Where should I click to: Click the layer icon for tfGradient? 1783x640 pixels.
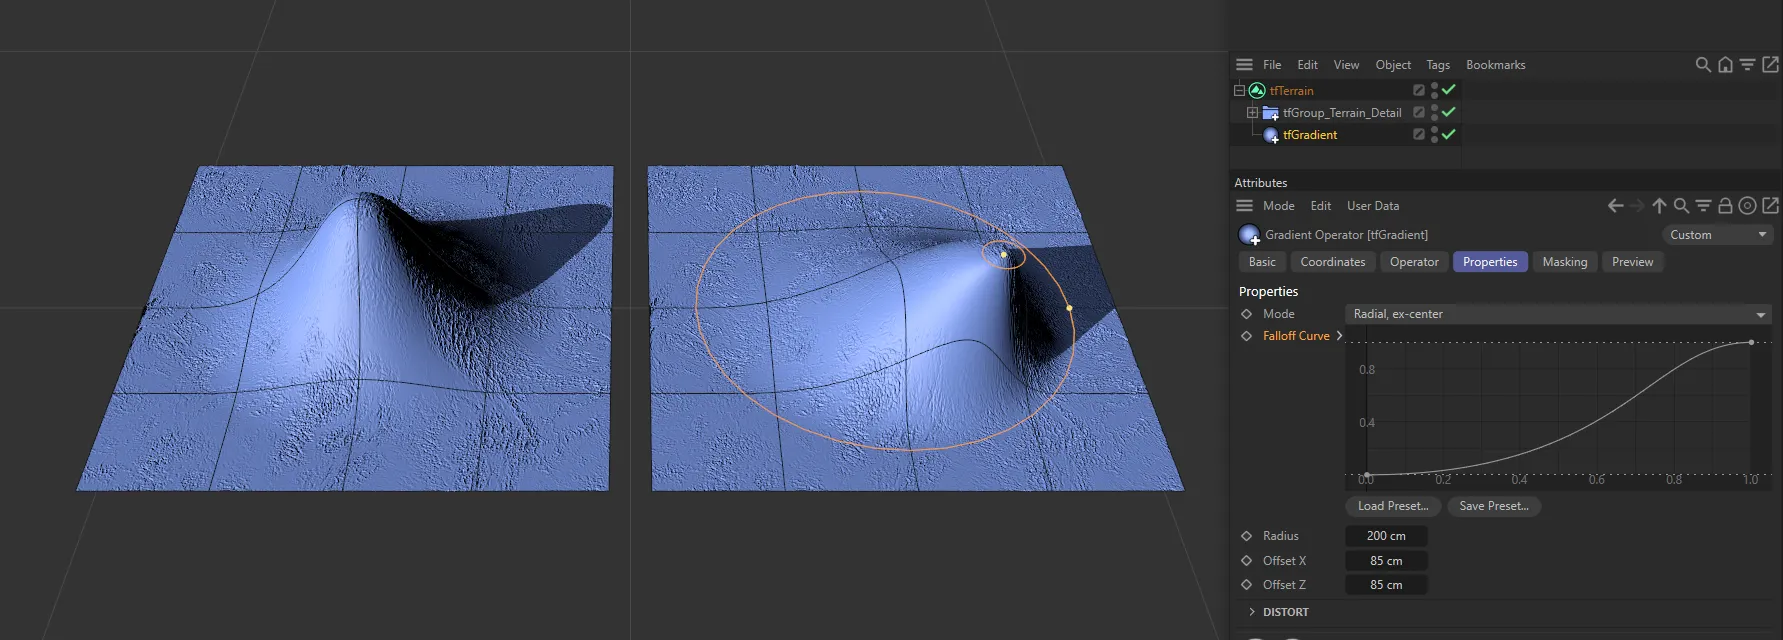tap(1418, 134)
